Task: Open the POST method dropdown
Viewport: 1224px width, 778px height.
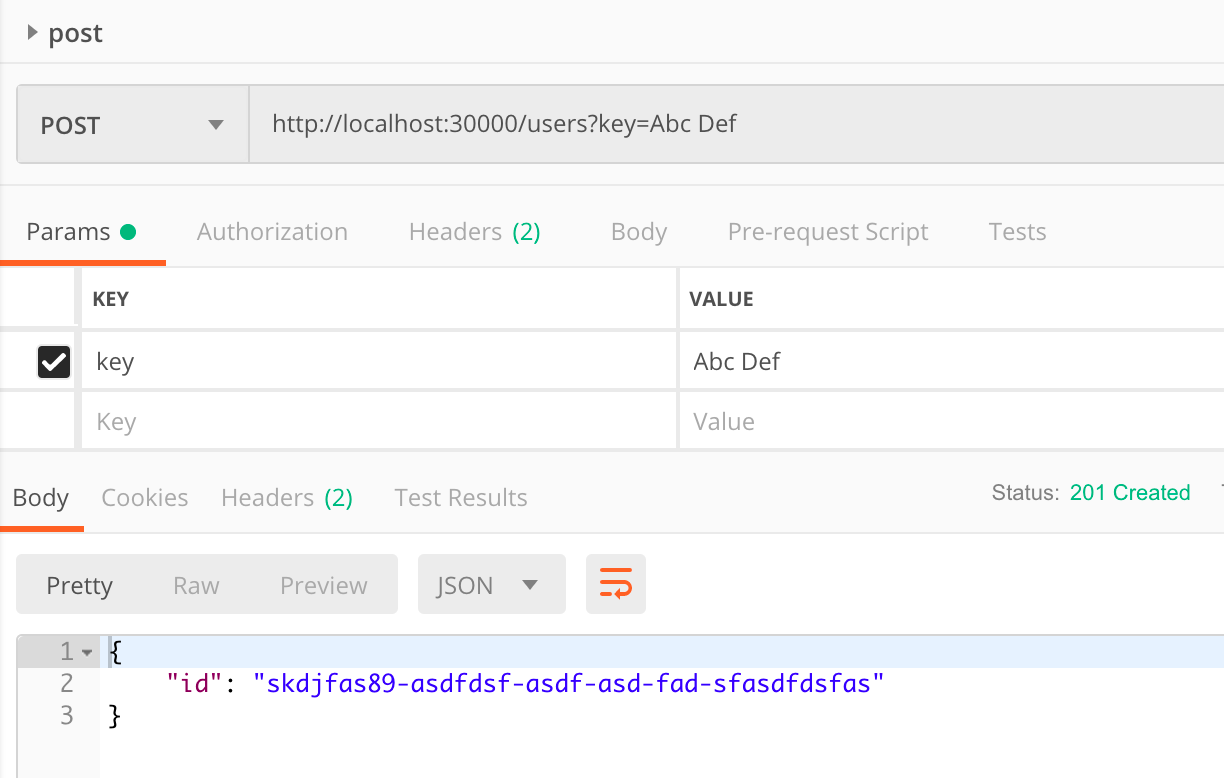Action: point(131,124)
